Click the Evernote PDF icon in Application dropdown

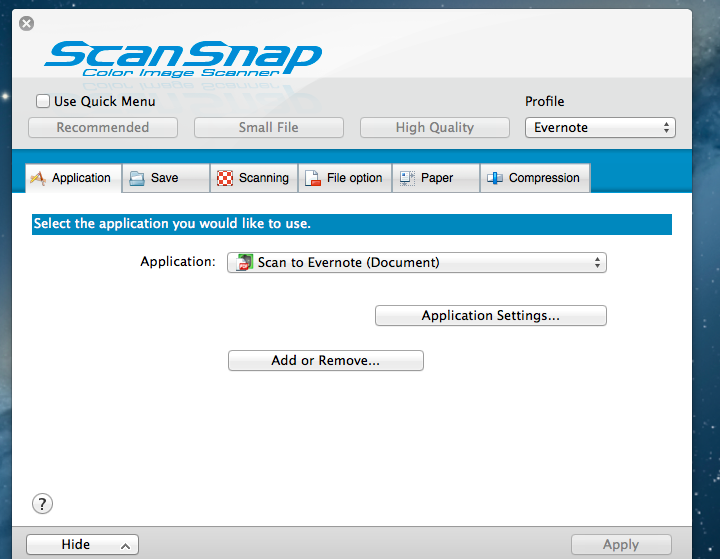pos(244,262)
